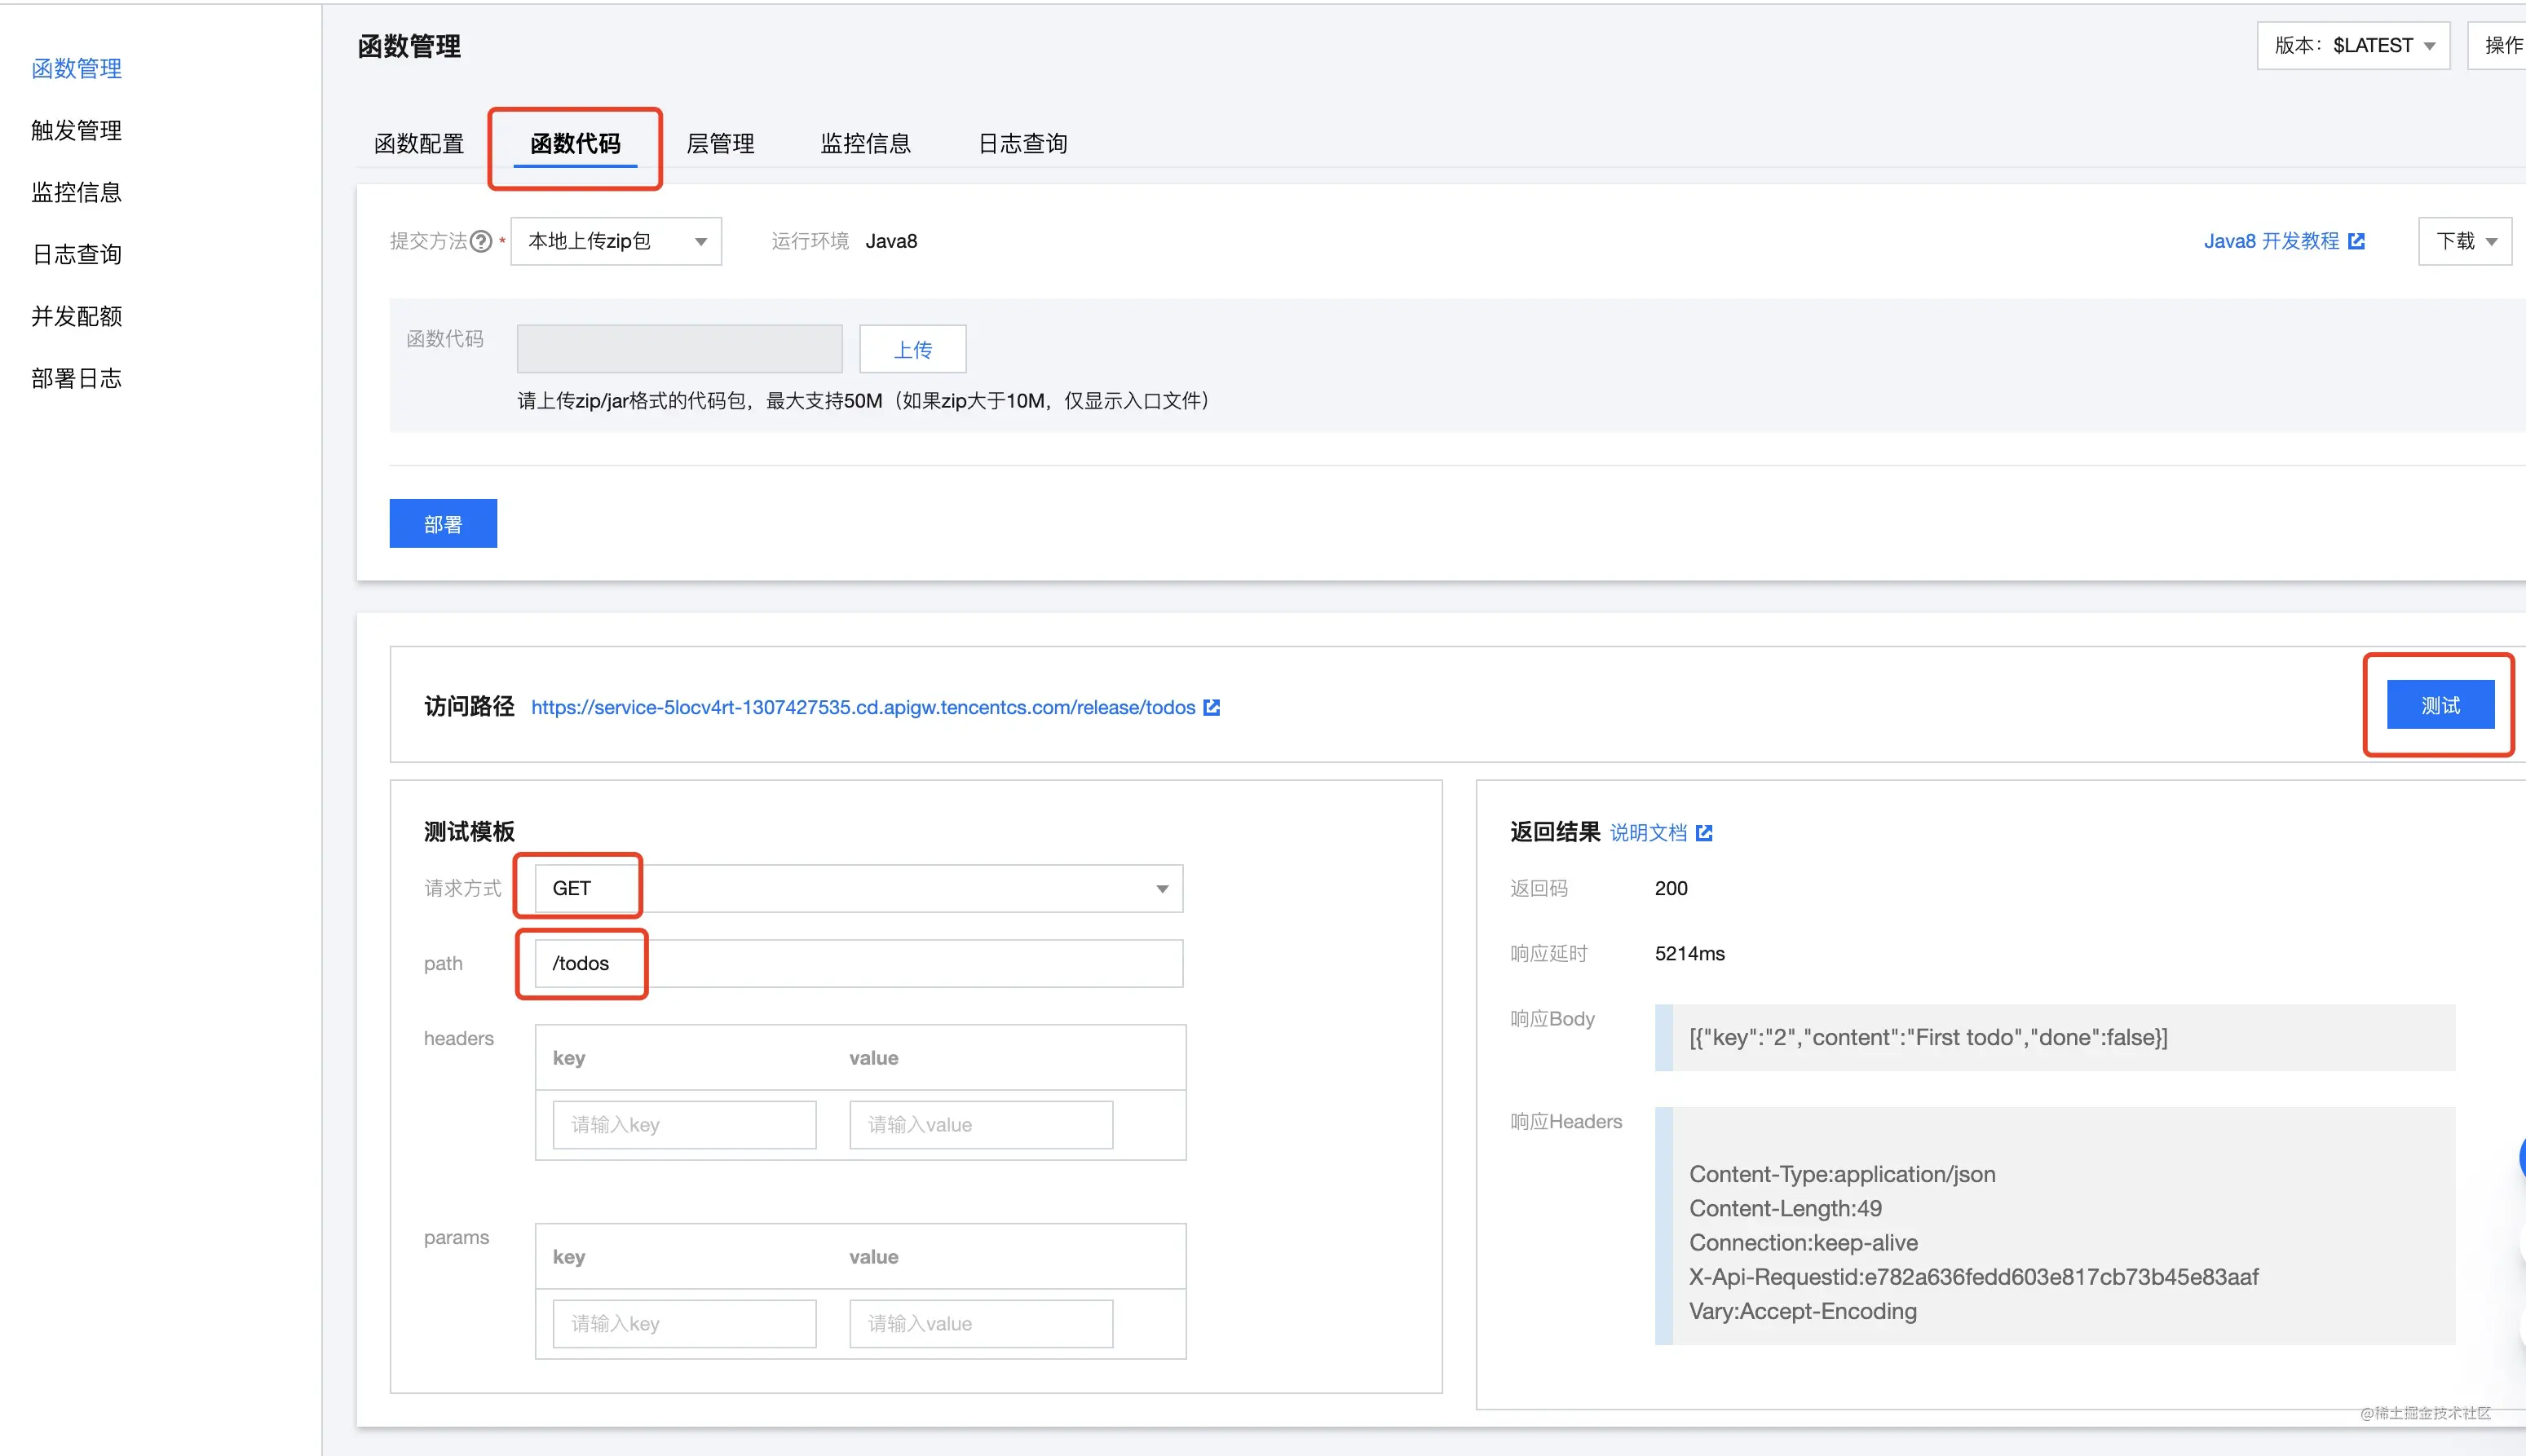Click the headers 请输入value input
The height and width of the screenshot is (1456, 2526).
click(981, 1124)
